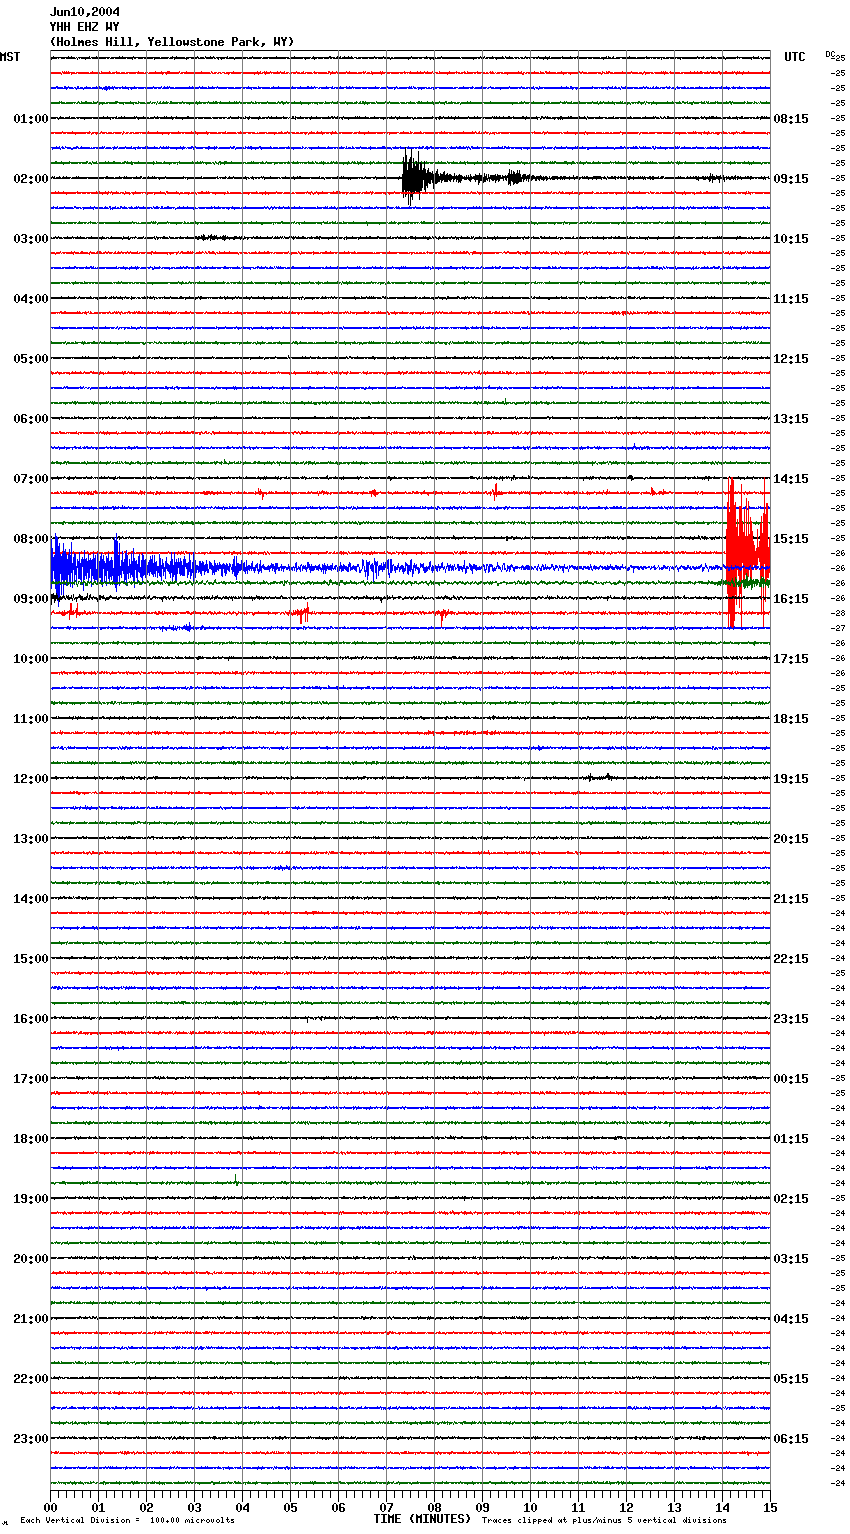This screenshot has width=850, height=1534.
Task: Click the small black event on 03:00 trace
Action: pos(218,238)
